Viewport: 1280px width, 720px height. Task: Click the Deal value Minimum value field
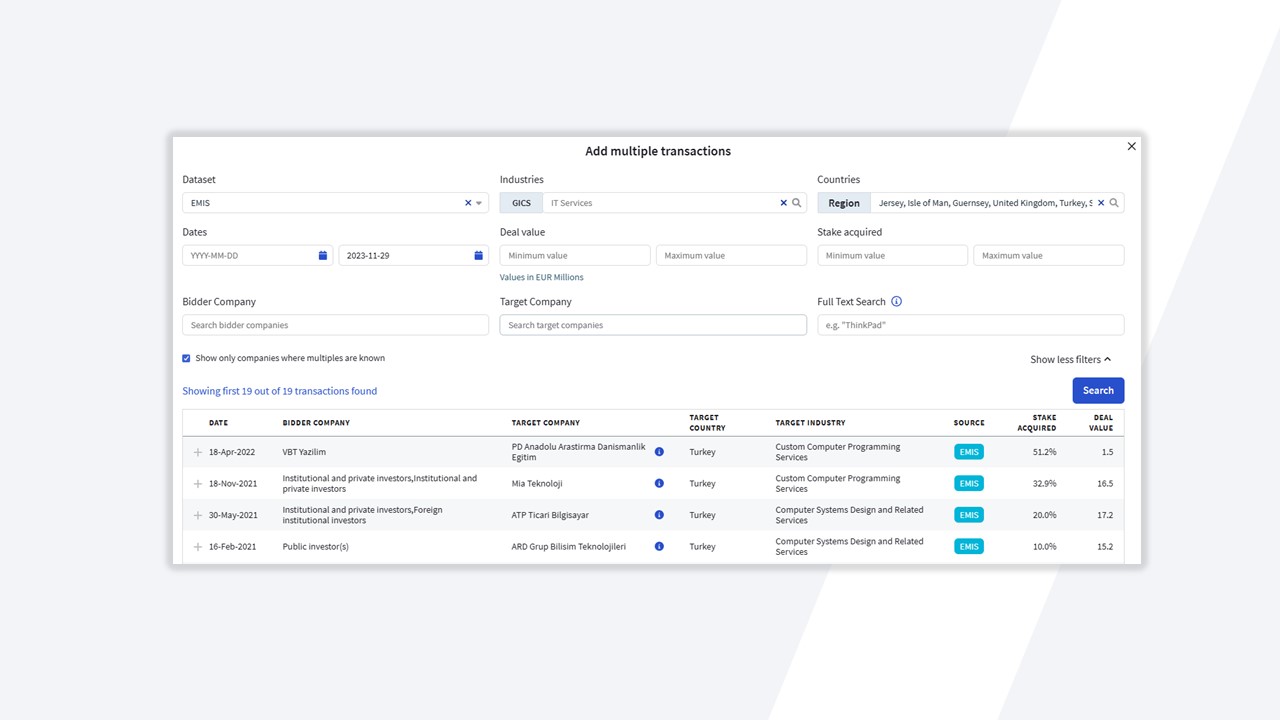575,256
